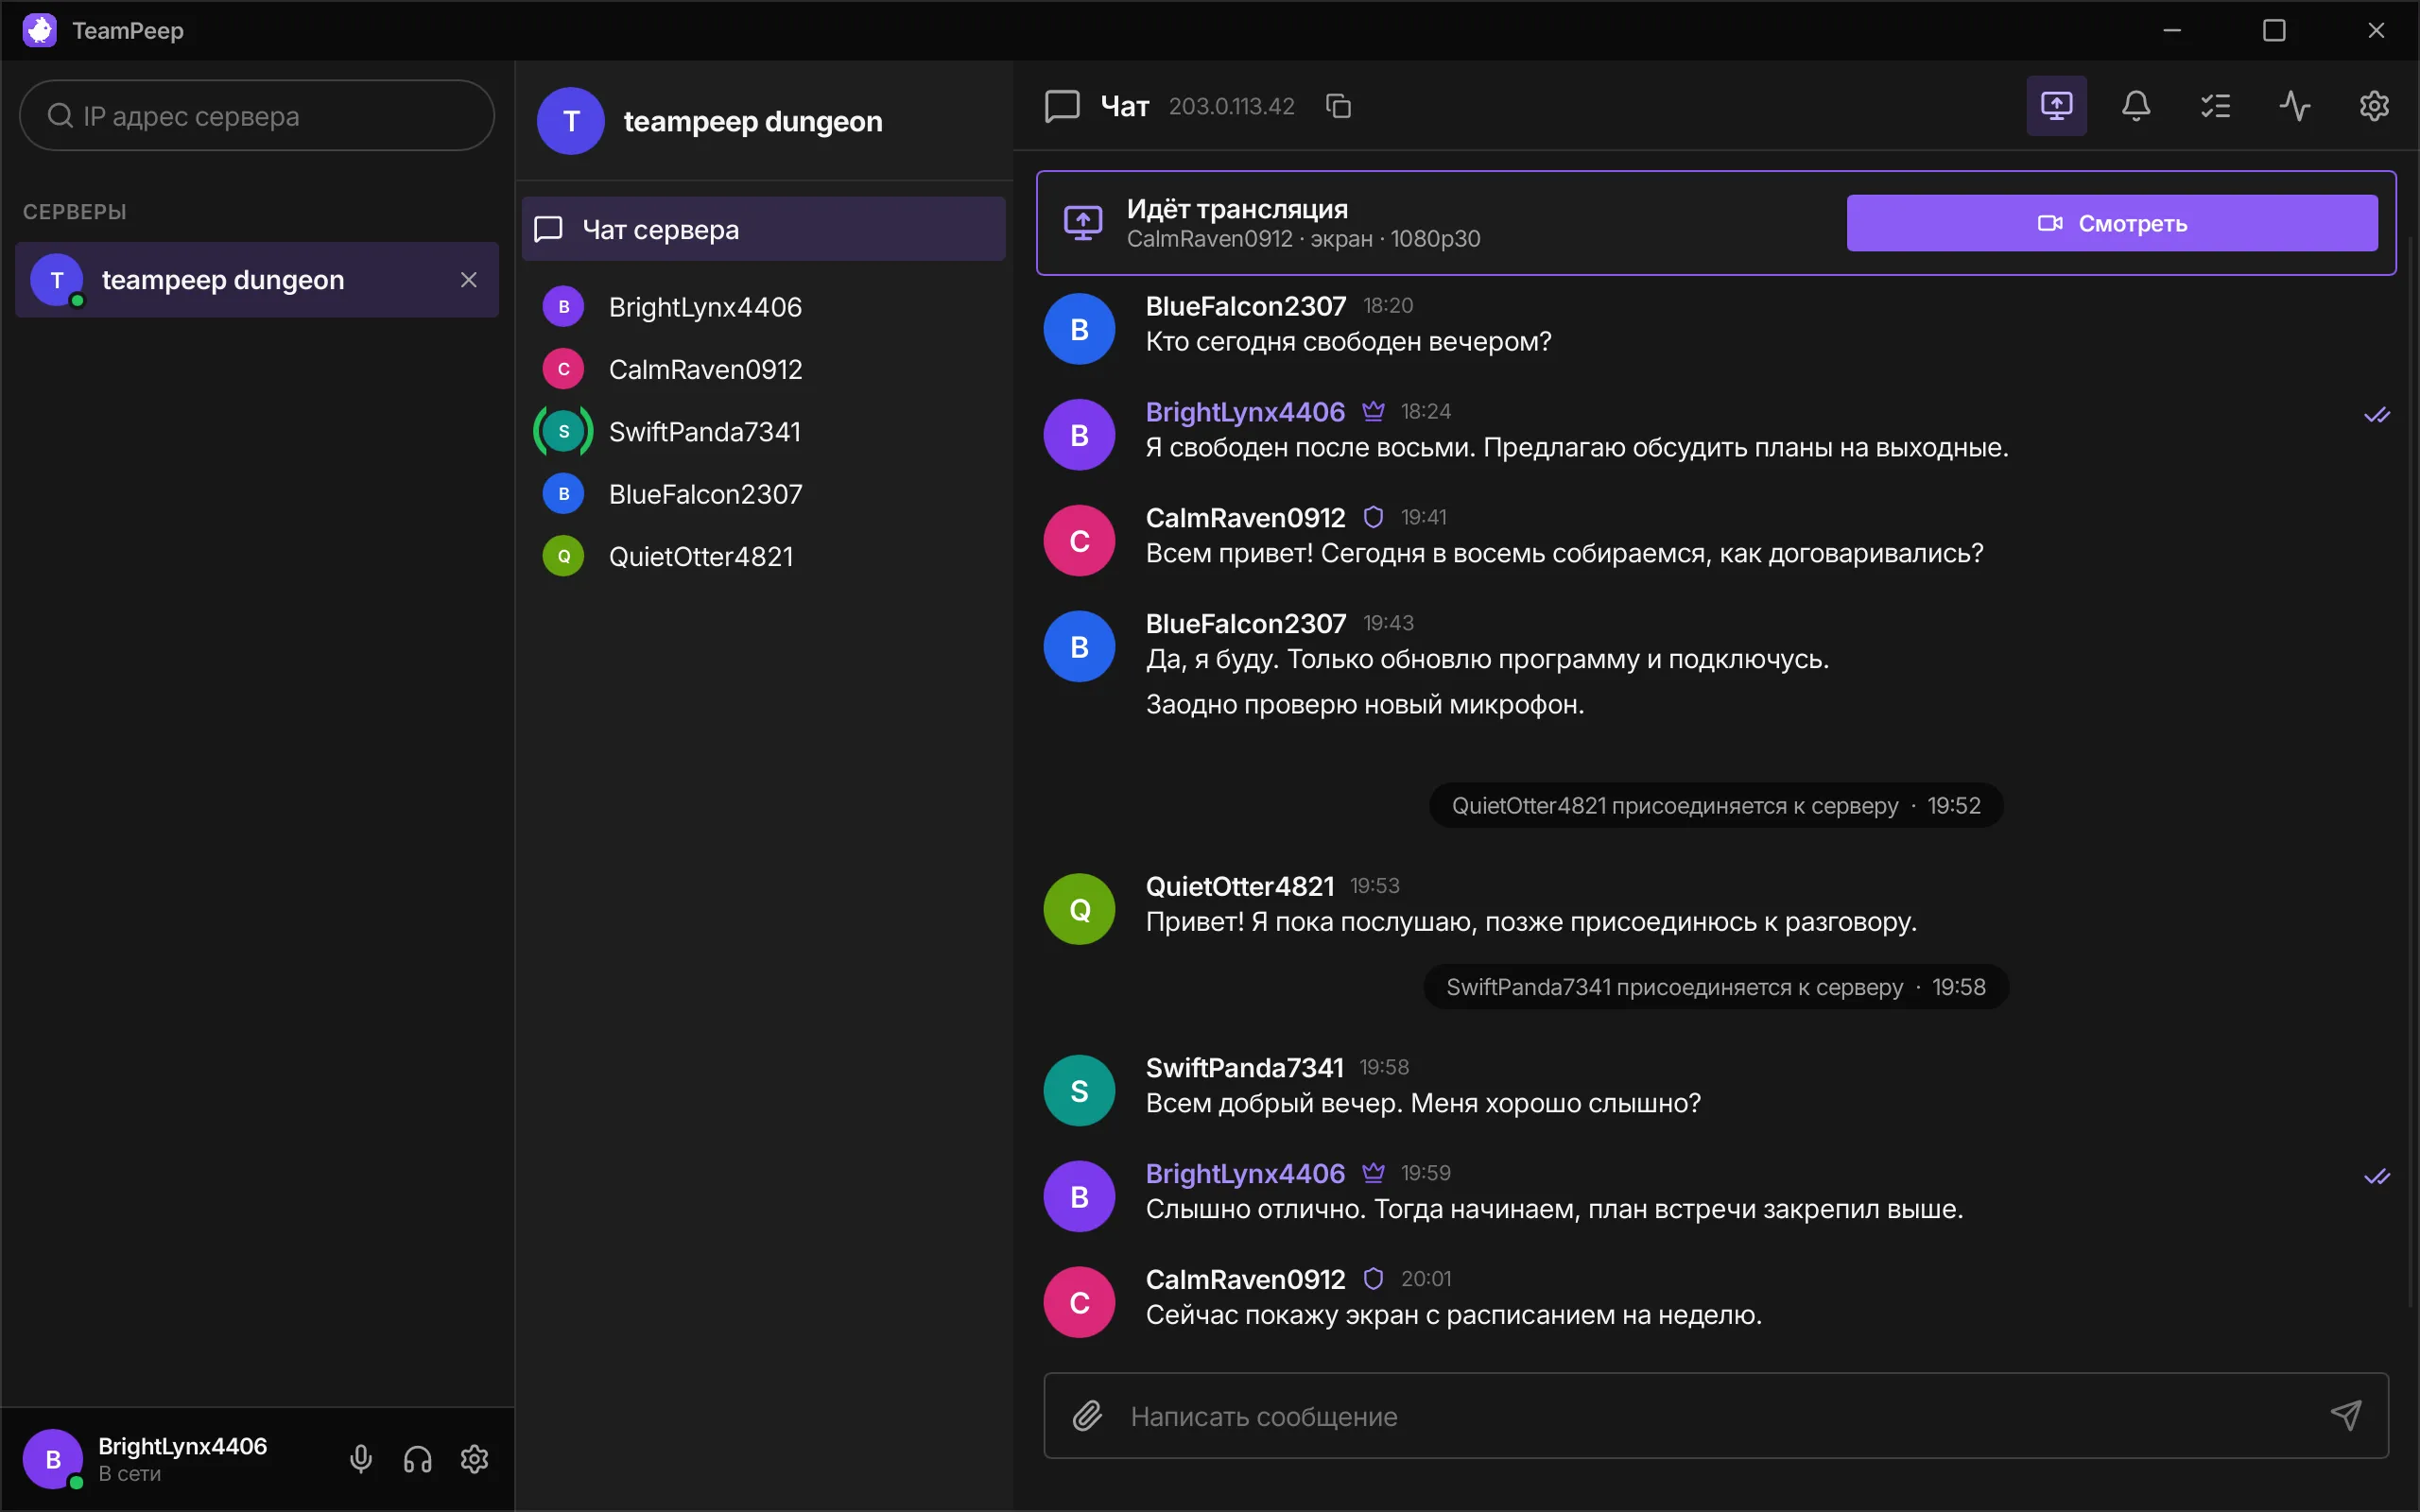Open the checklist icon in chat header

point(2215,106)
